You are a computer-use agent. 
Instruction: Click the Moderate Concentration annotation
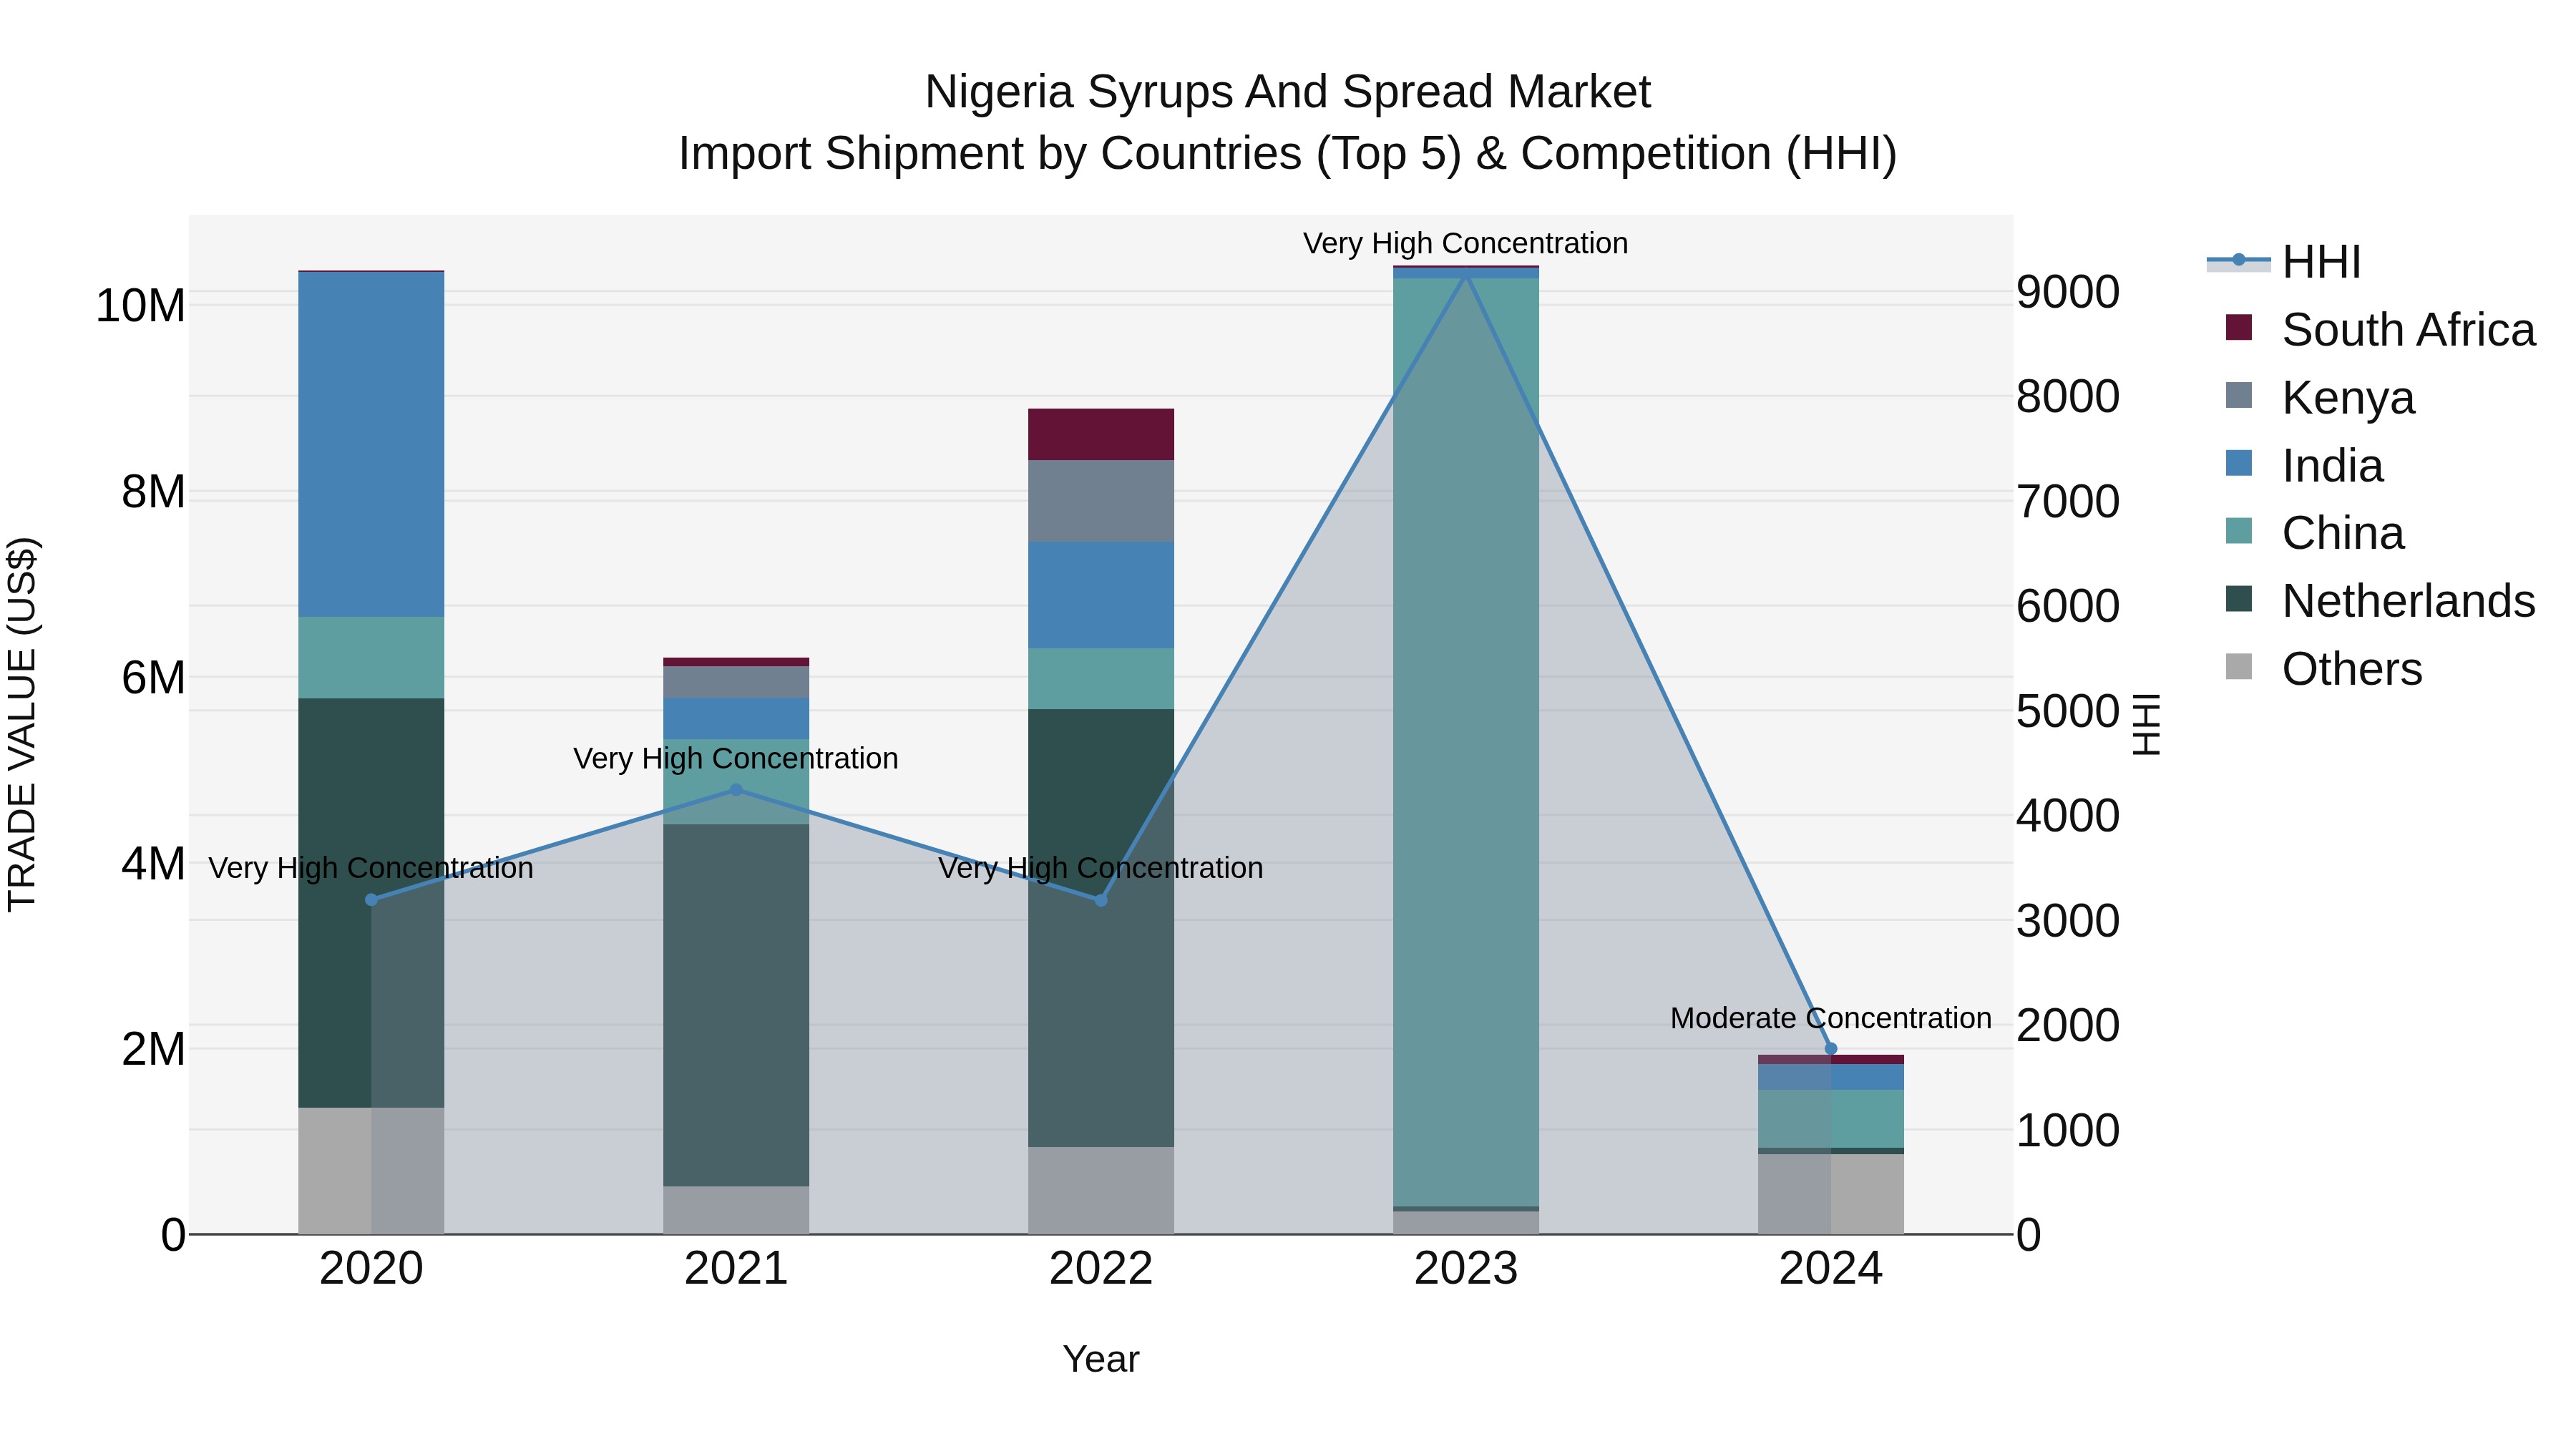tap(1831, 1018)
